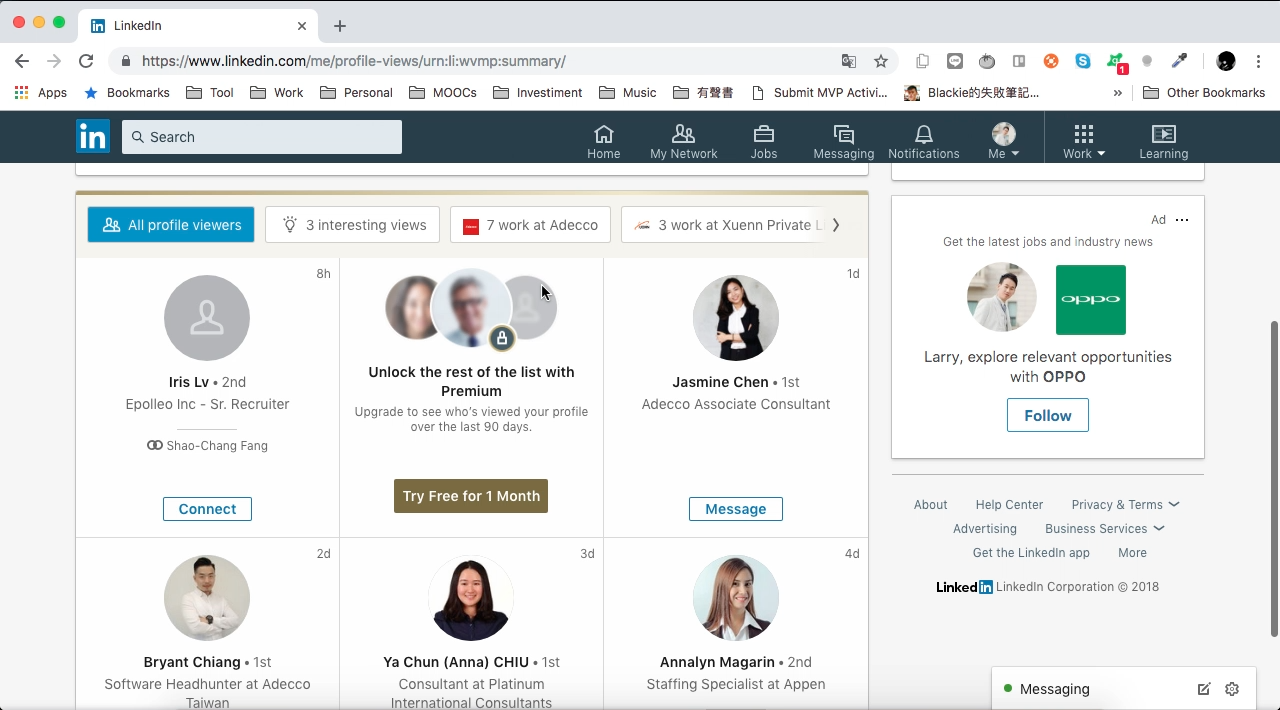Open Chrome three-dot menu
The width and height of the screenshot is (1280, 710).
click(1259, 61)
